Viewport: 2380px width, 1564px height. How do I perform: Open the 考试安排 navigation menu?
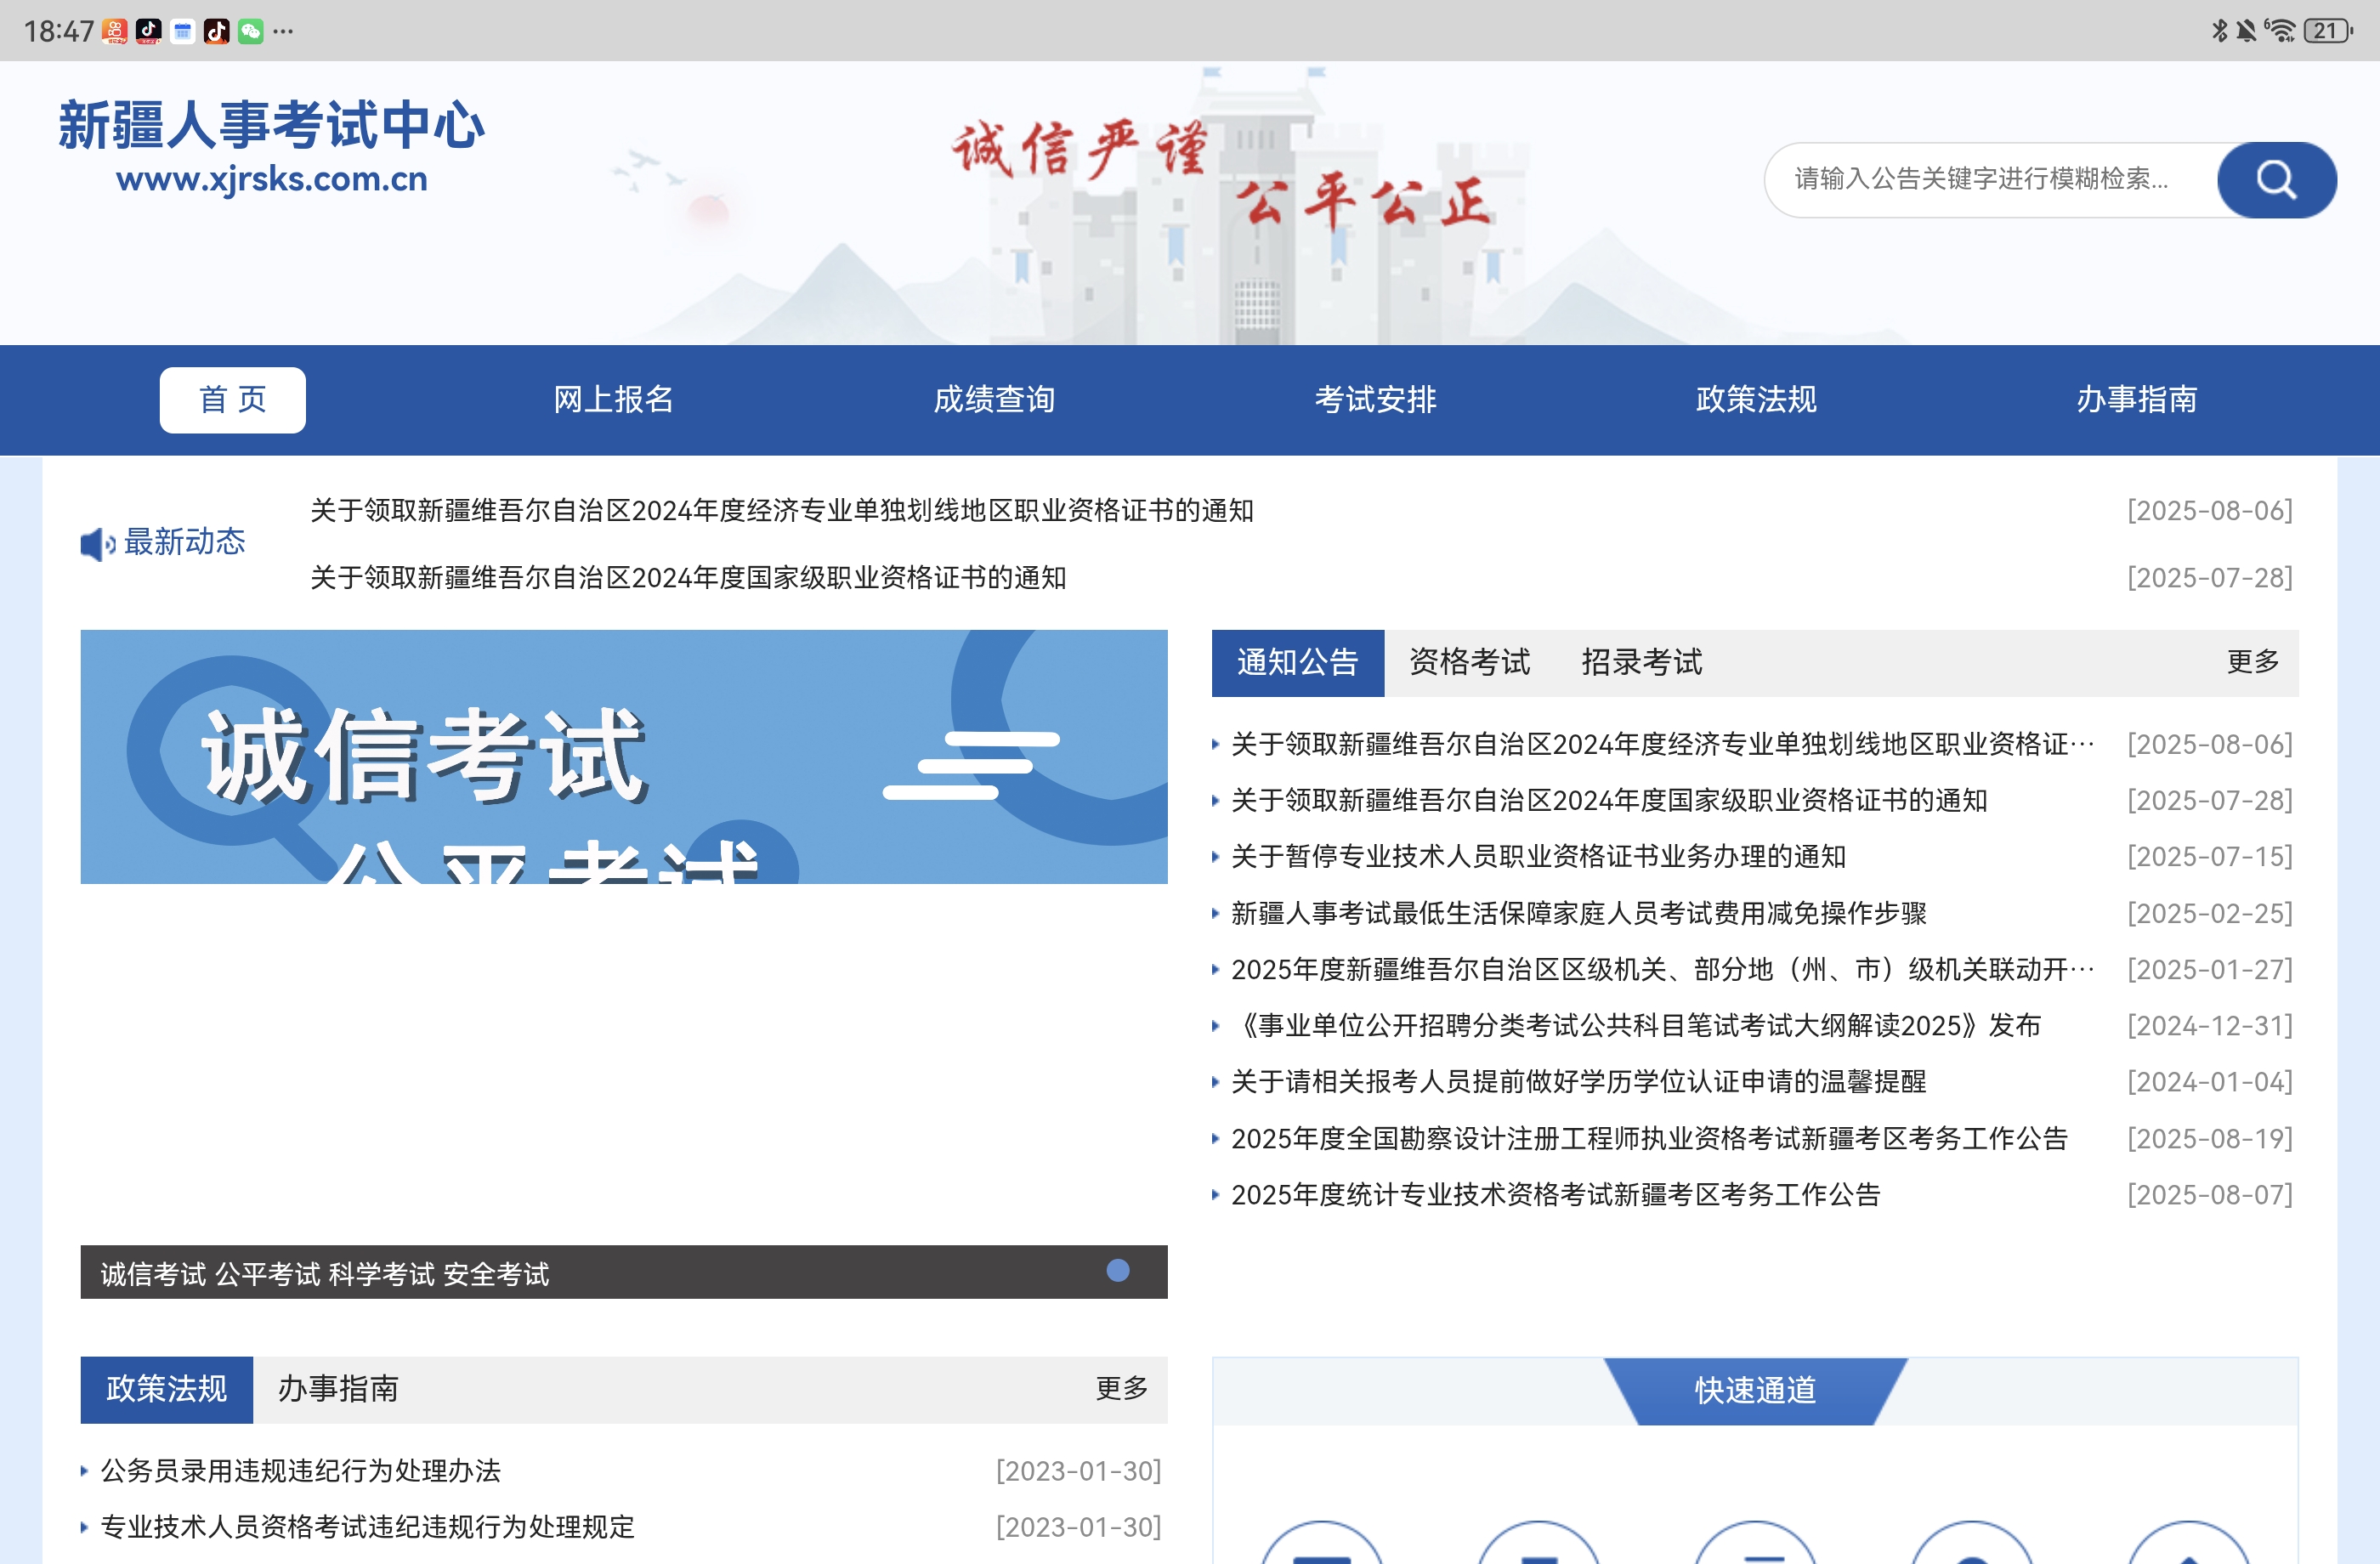(1375, 399)
